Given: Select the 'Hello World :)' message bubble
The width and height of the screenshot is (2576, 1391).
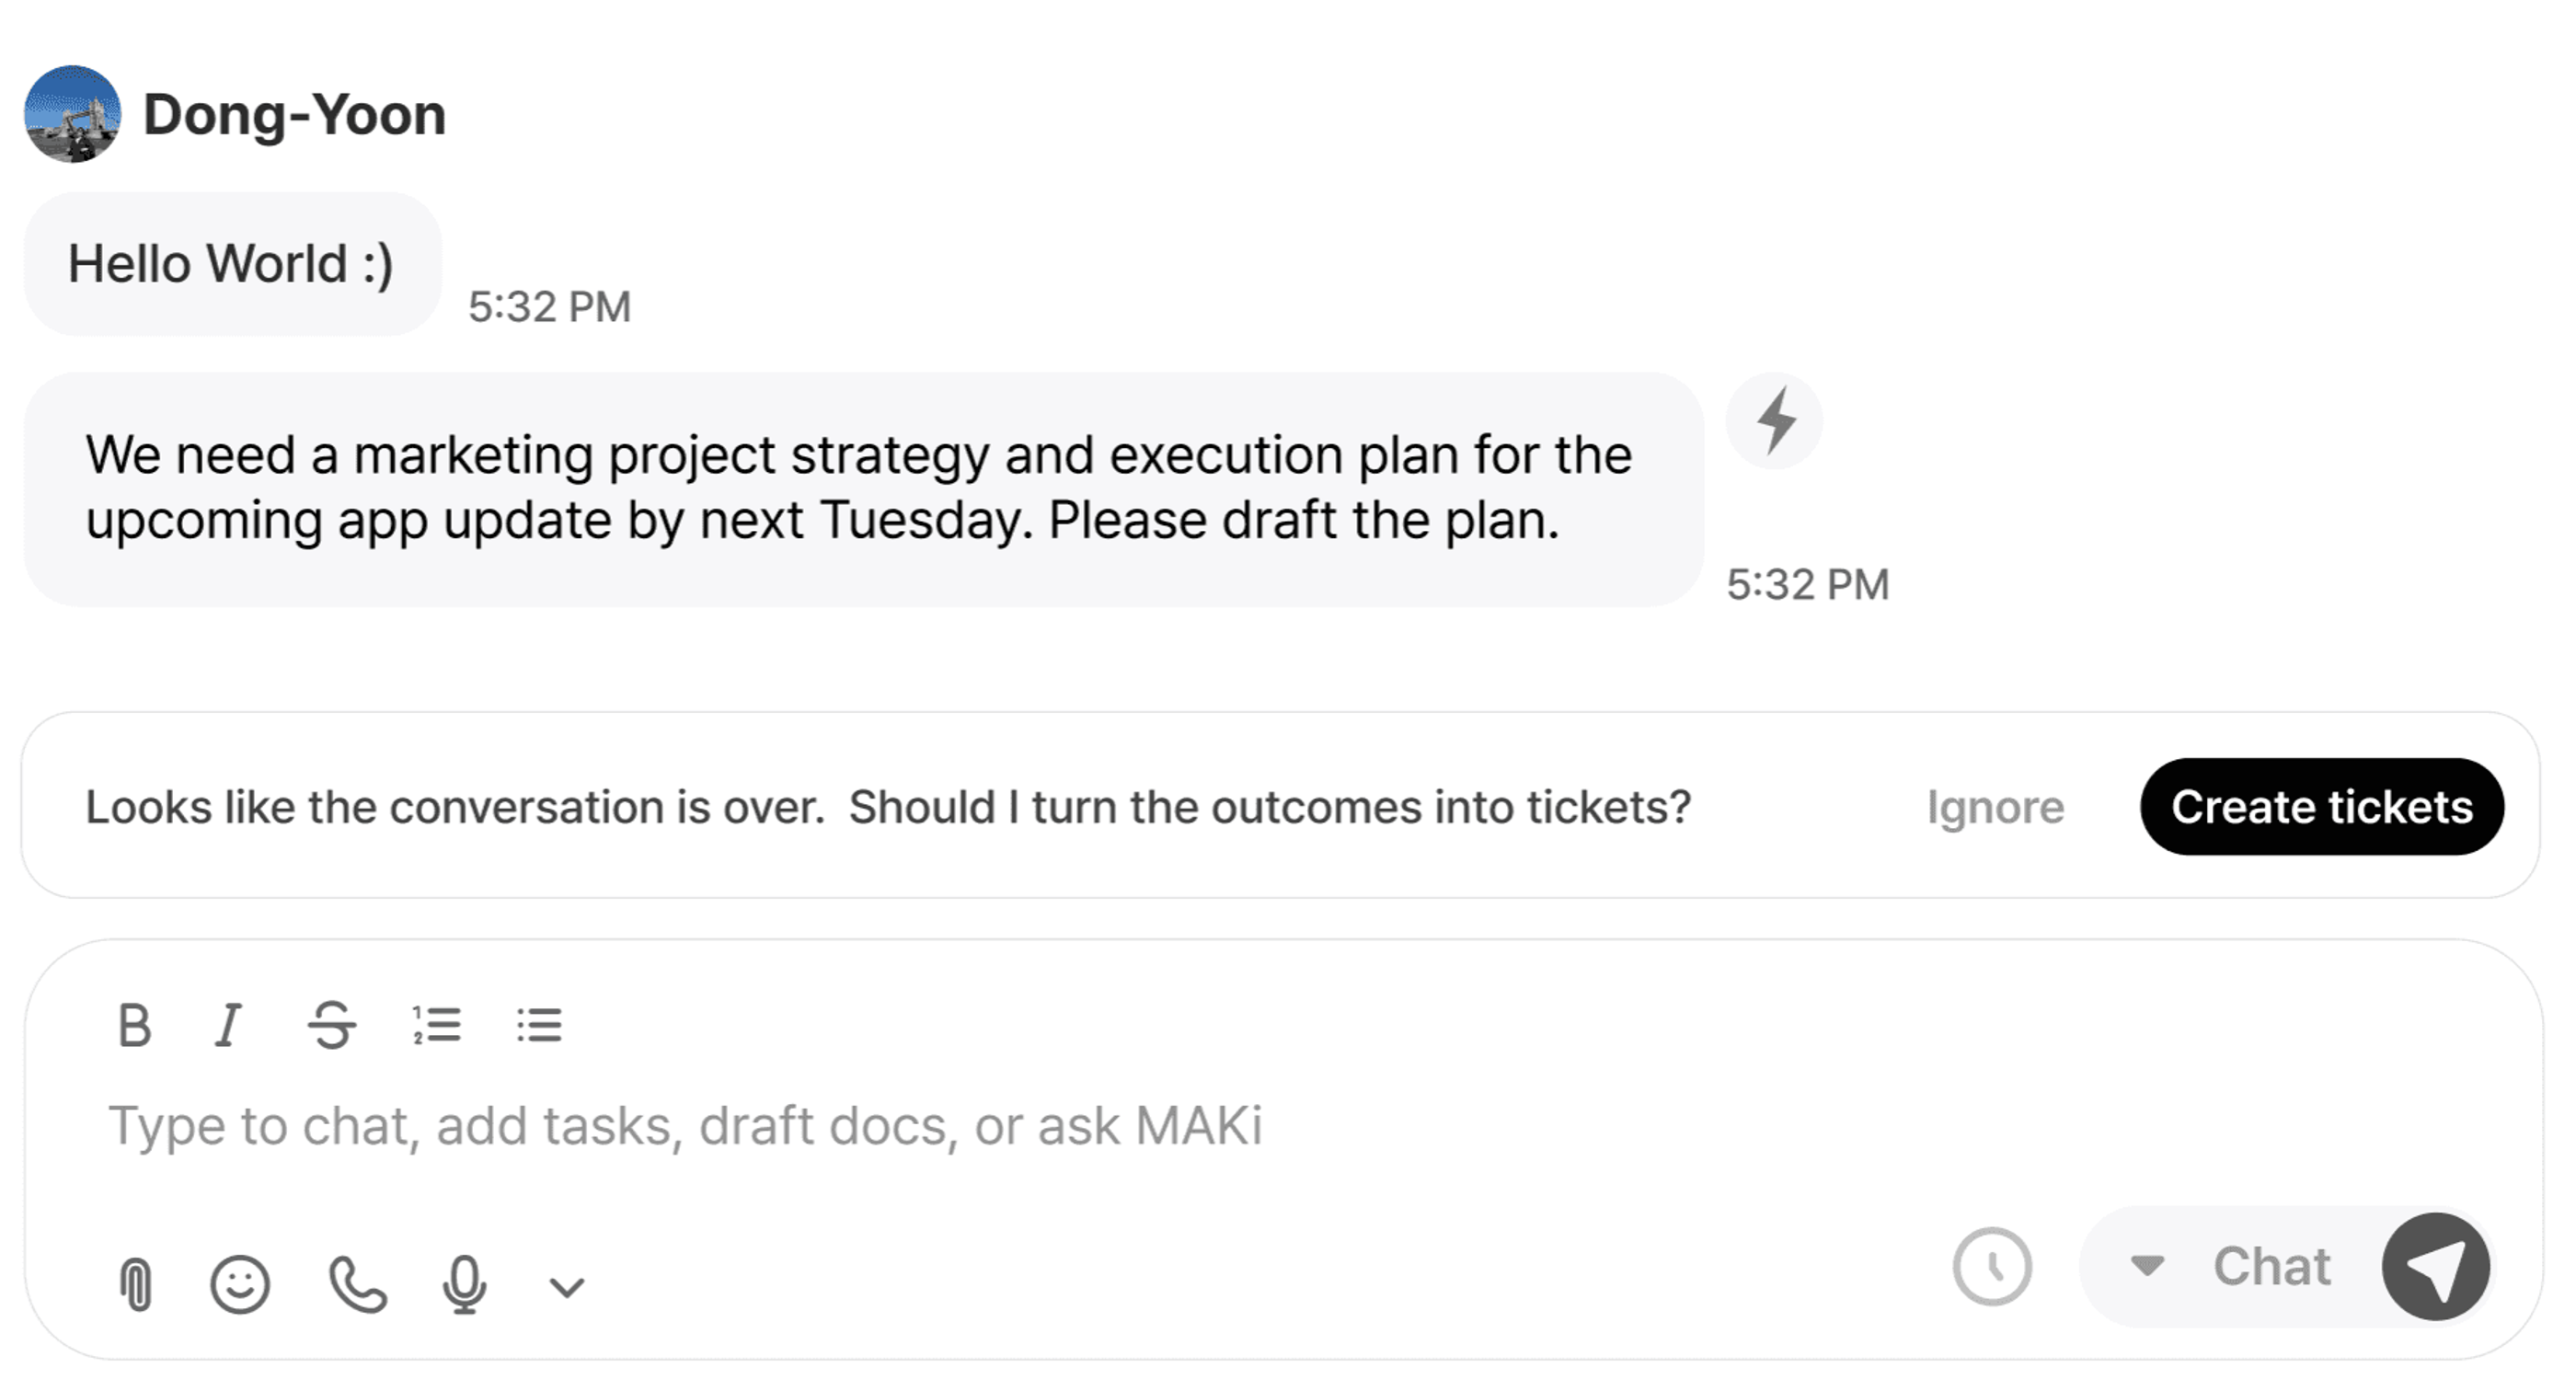Looking at the screenshot, I should click(x=232, y=264).
